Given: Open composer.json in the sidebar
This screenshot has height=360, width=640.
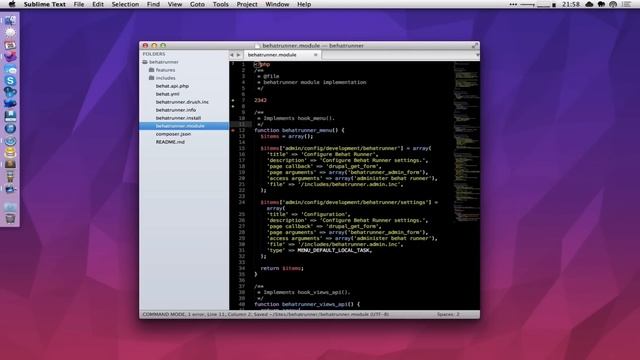Looking at the screenshot, I should coord(173,134).
